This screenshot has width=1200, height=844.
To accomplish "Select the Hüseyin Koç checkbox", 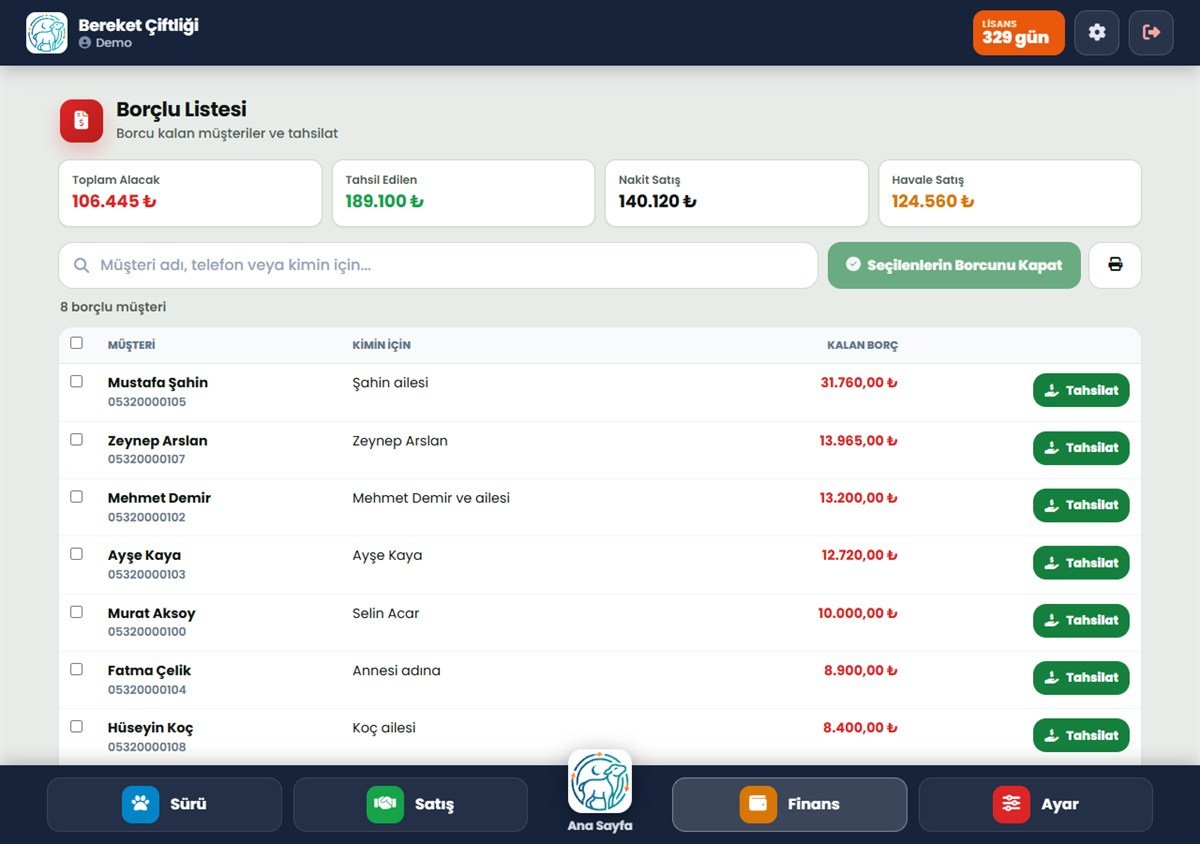I will pyautogui.click(x=77, y=726).
